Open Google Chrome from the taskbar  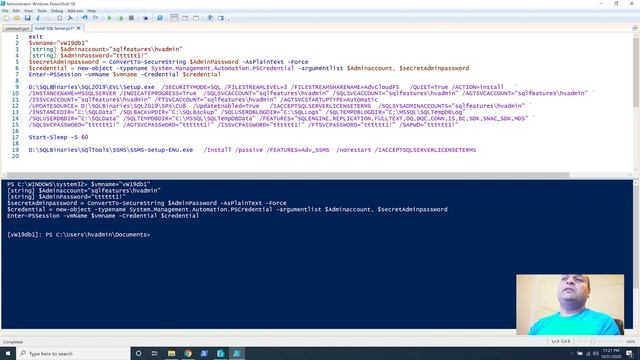pyautogui.click(x=188, y=353)
